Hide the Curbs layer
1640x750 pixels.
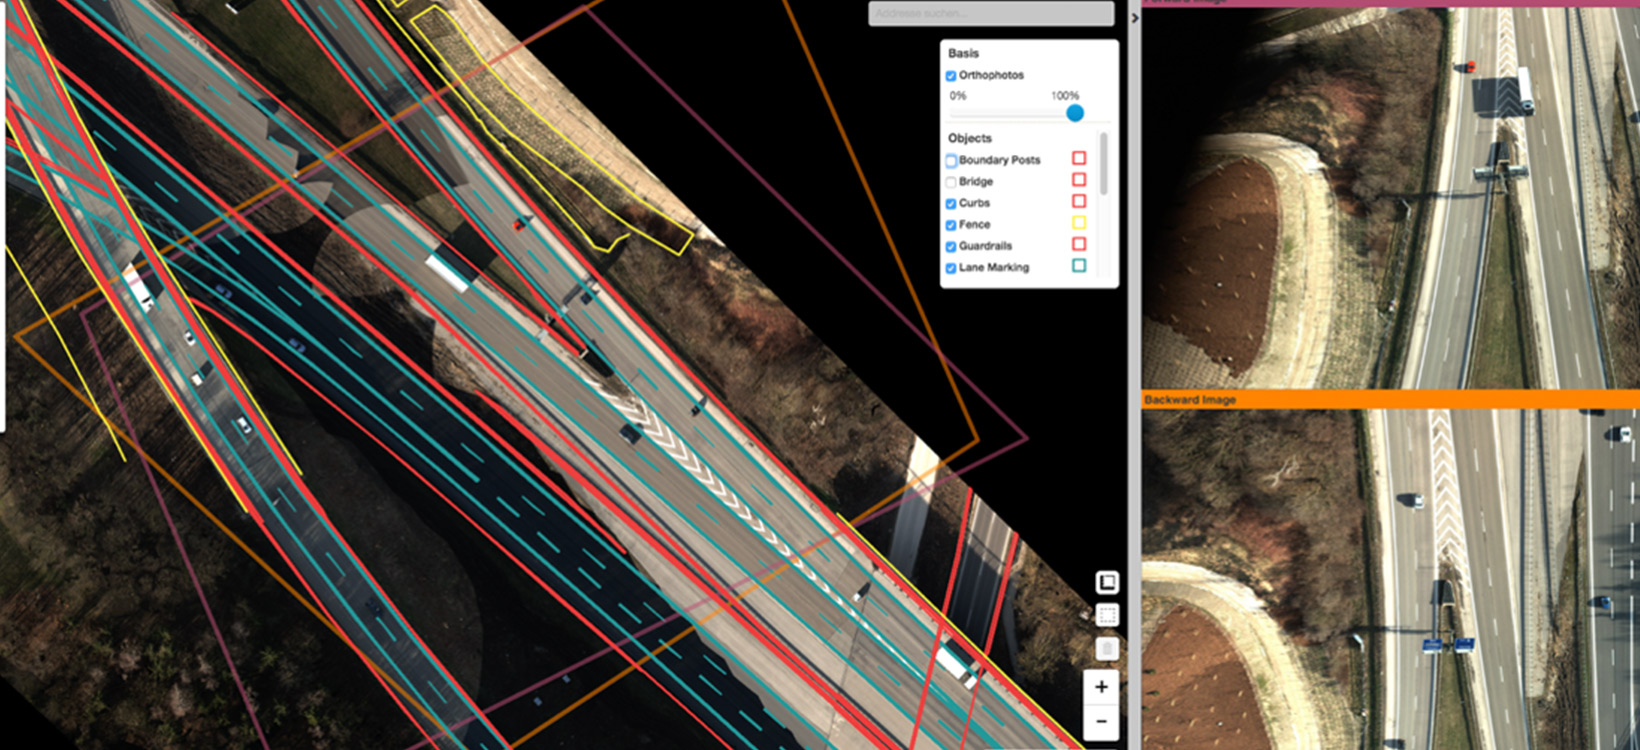pos(951,204)
